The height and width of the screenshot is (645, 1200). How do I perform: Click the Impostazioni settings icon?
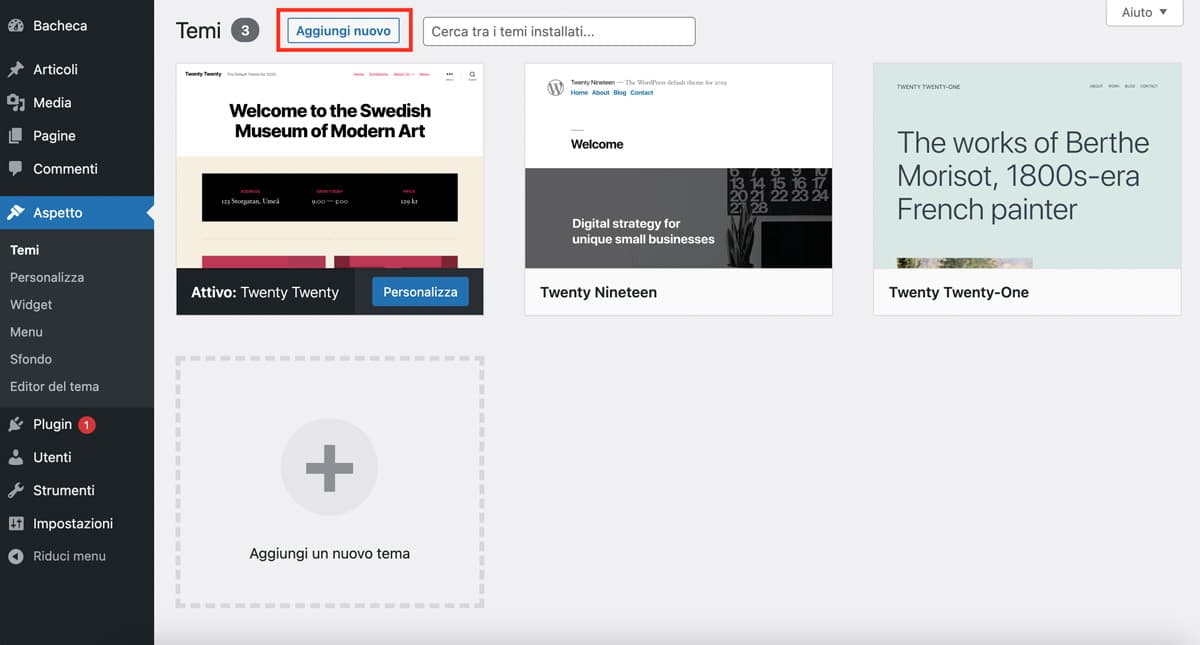pyautogui.click(x=16, y=524)
